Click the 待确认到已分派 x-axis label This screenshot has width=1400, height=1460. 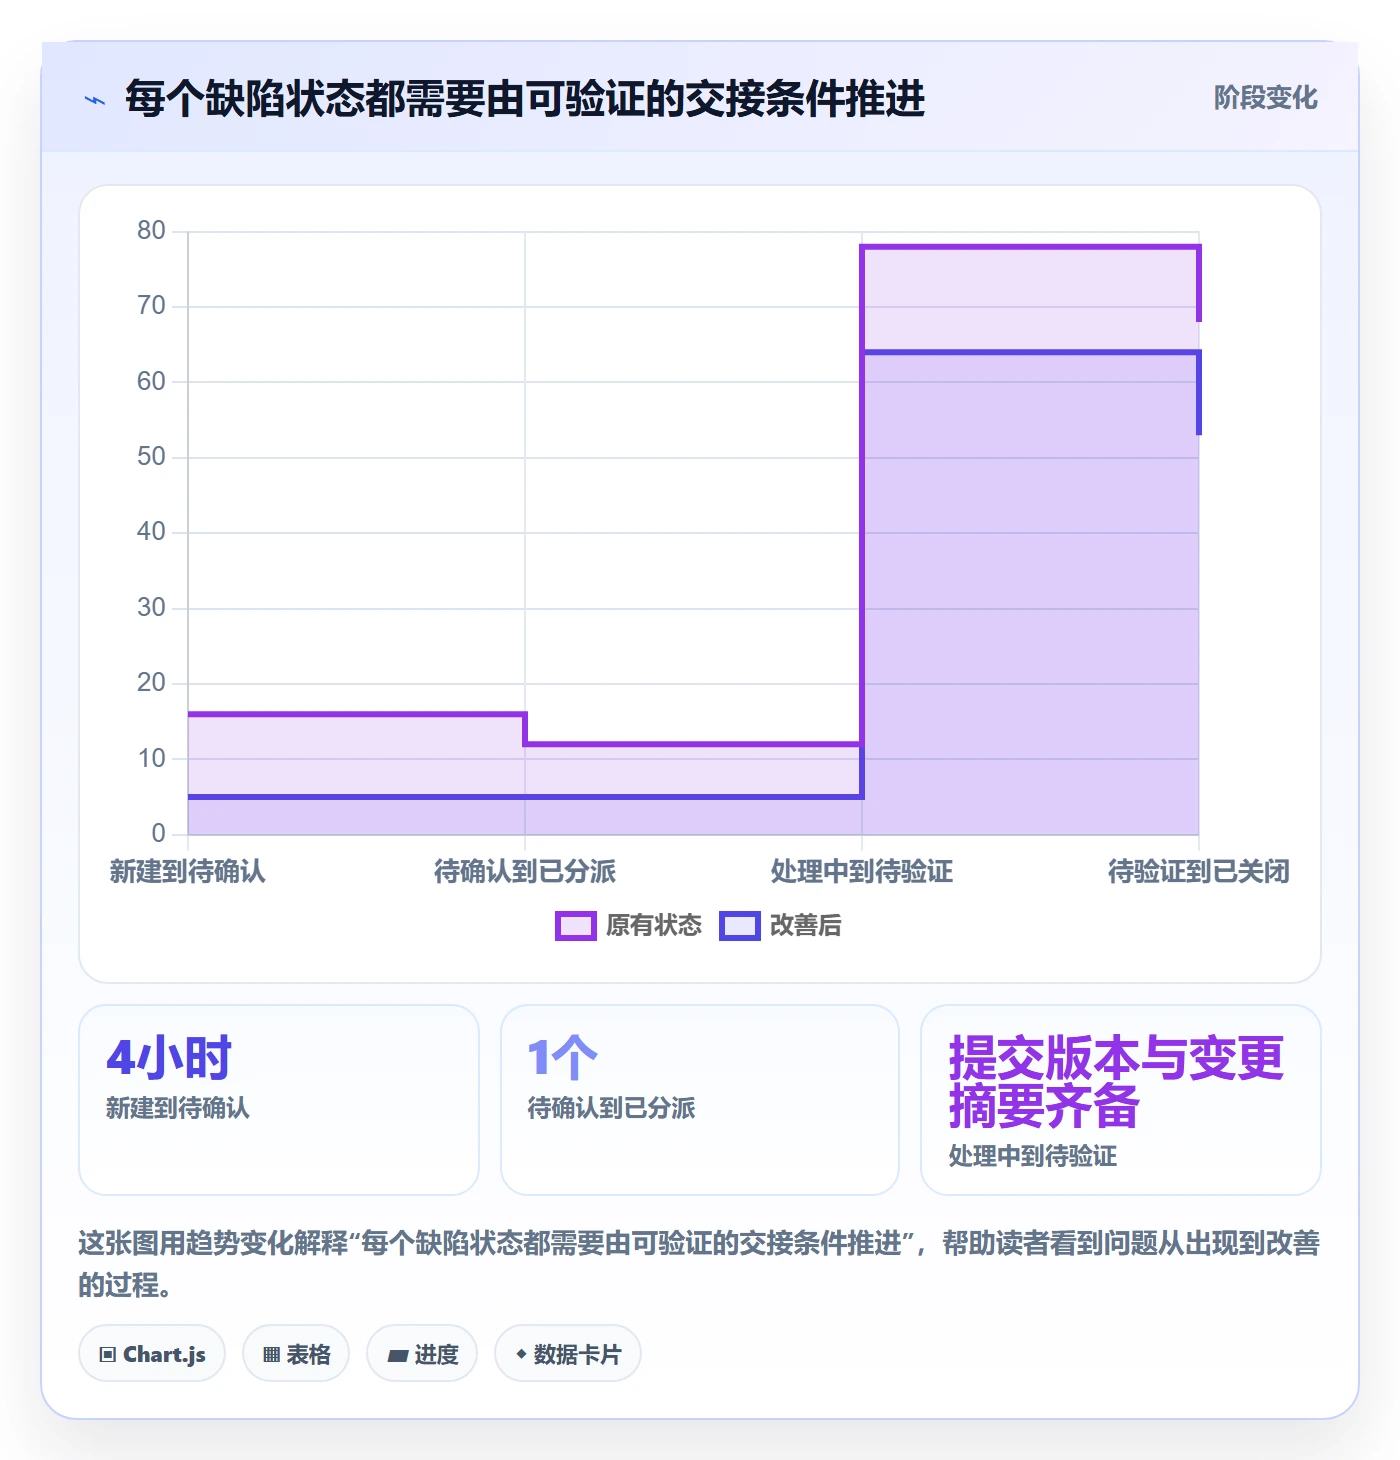(x=525, y=872)
